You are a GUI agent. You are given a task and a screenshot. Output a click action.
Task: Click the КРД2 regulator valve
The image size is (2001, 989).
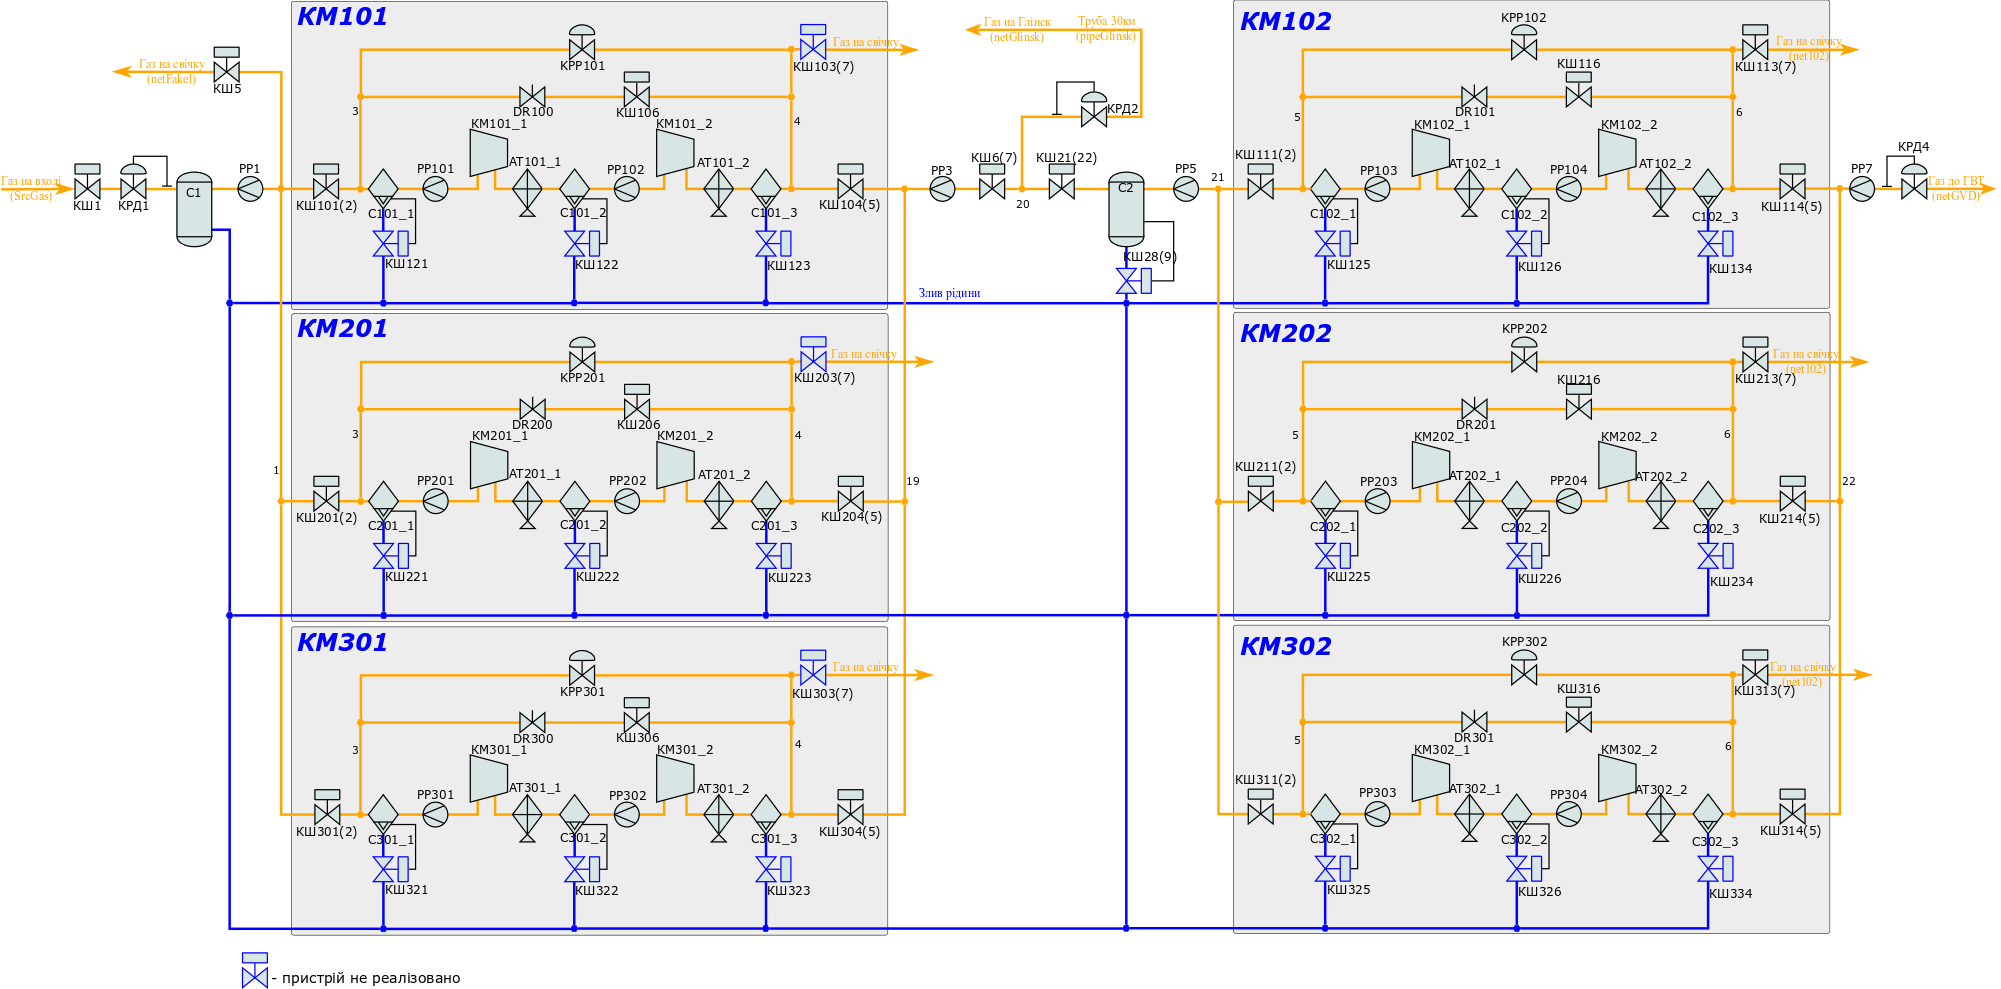pos(1094,115)
